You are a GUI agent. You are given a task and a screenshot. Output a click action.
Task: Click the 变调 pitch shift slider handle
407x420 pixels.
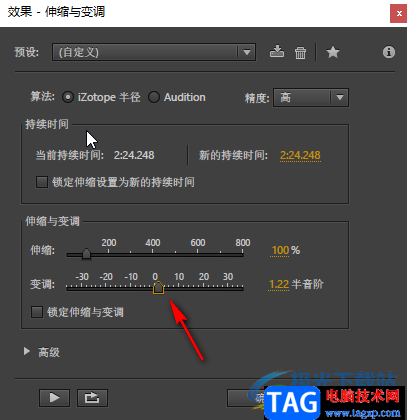coord(158,287)
